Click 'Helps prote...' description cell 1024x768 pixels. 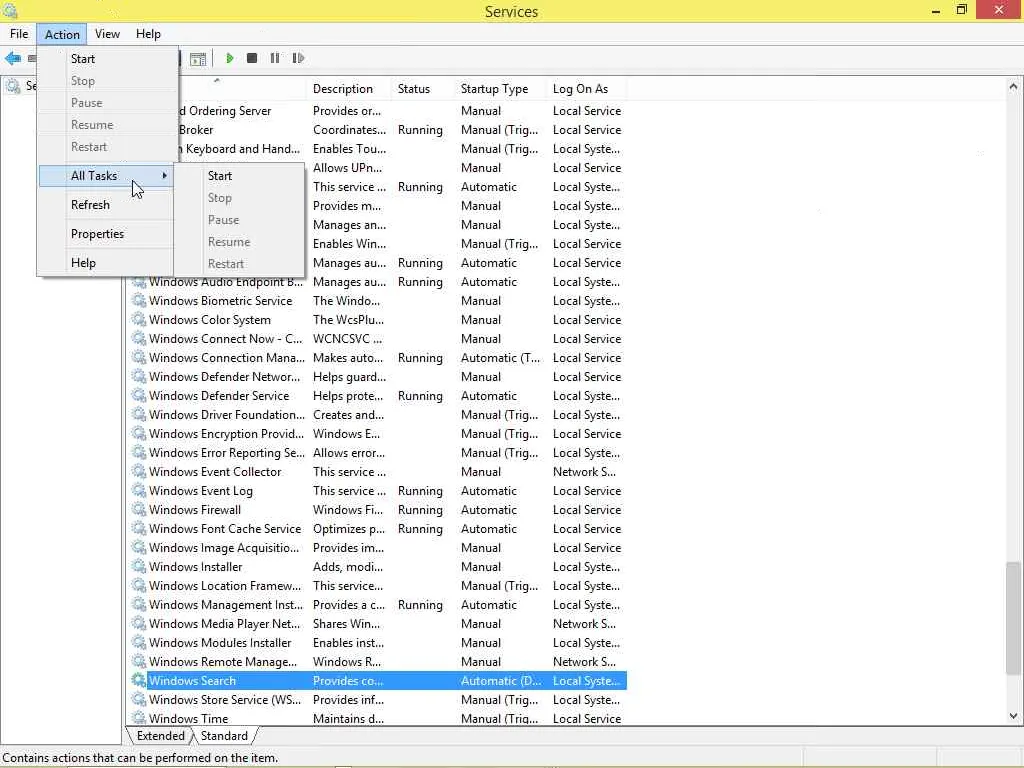coord(348,396)
